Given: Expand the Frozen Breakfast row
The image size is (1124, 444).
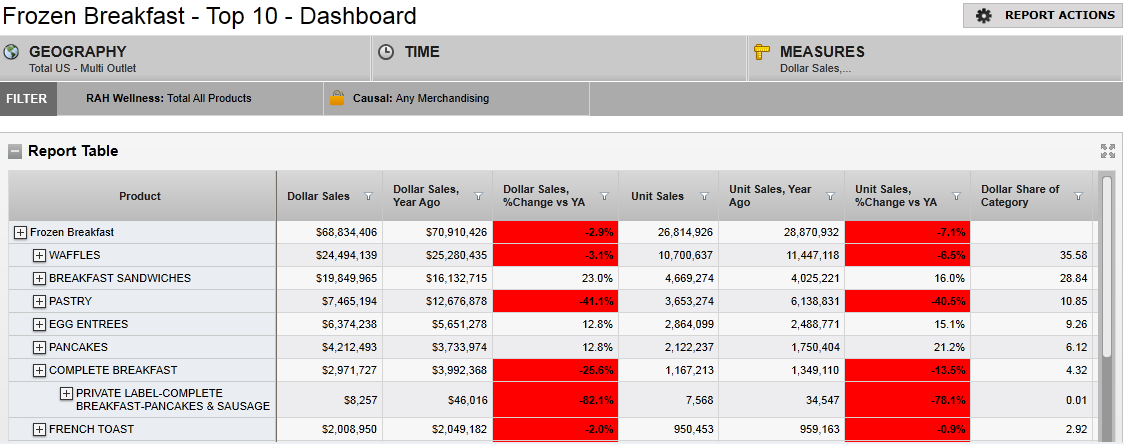Looking at the screenshot, I should 20,232.
